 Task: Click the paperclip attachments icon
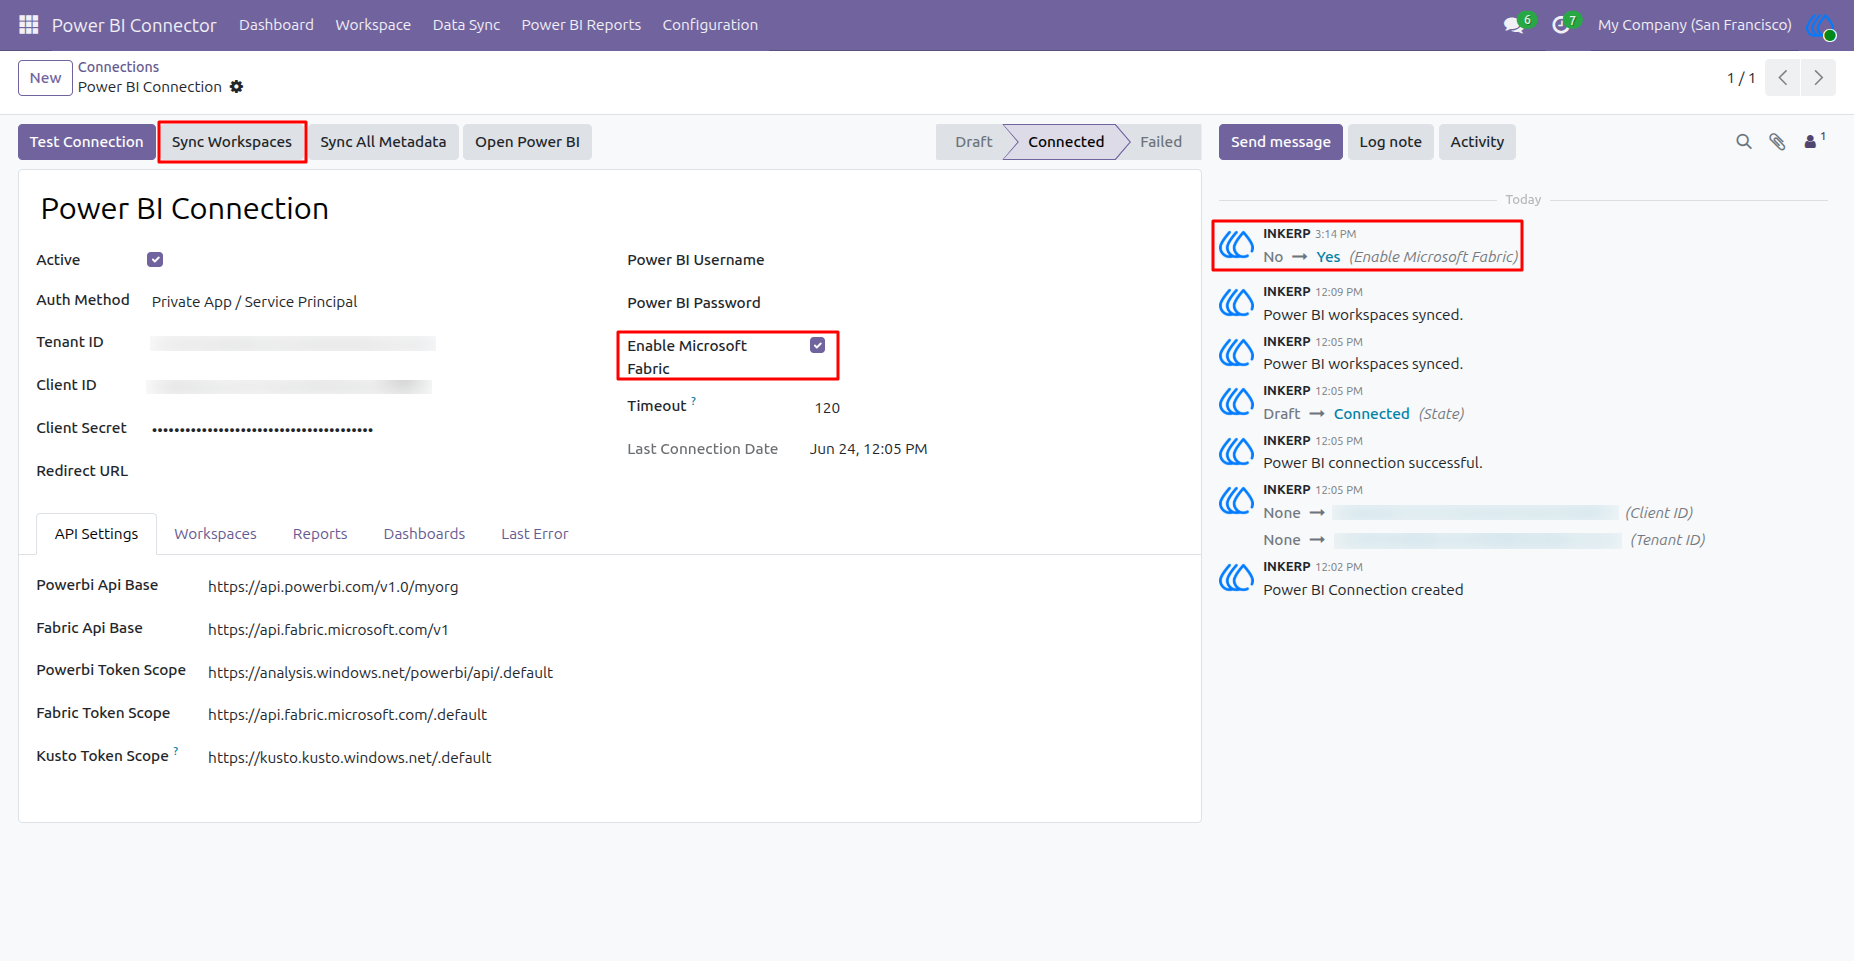tap(1777, 142)
